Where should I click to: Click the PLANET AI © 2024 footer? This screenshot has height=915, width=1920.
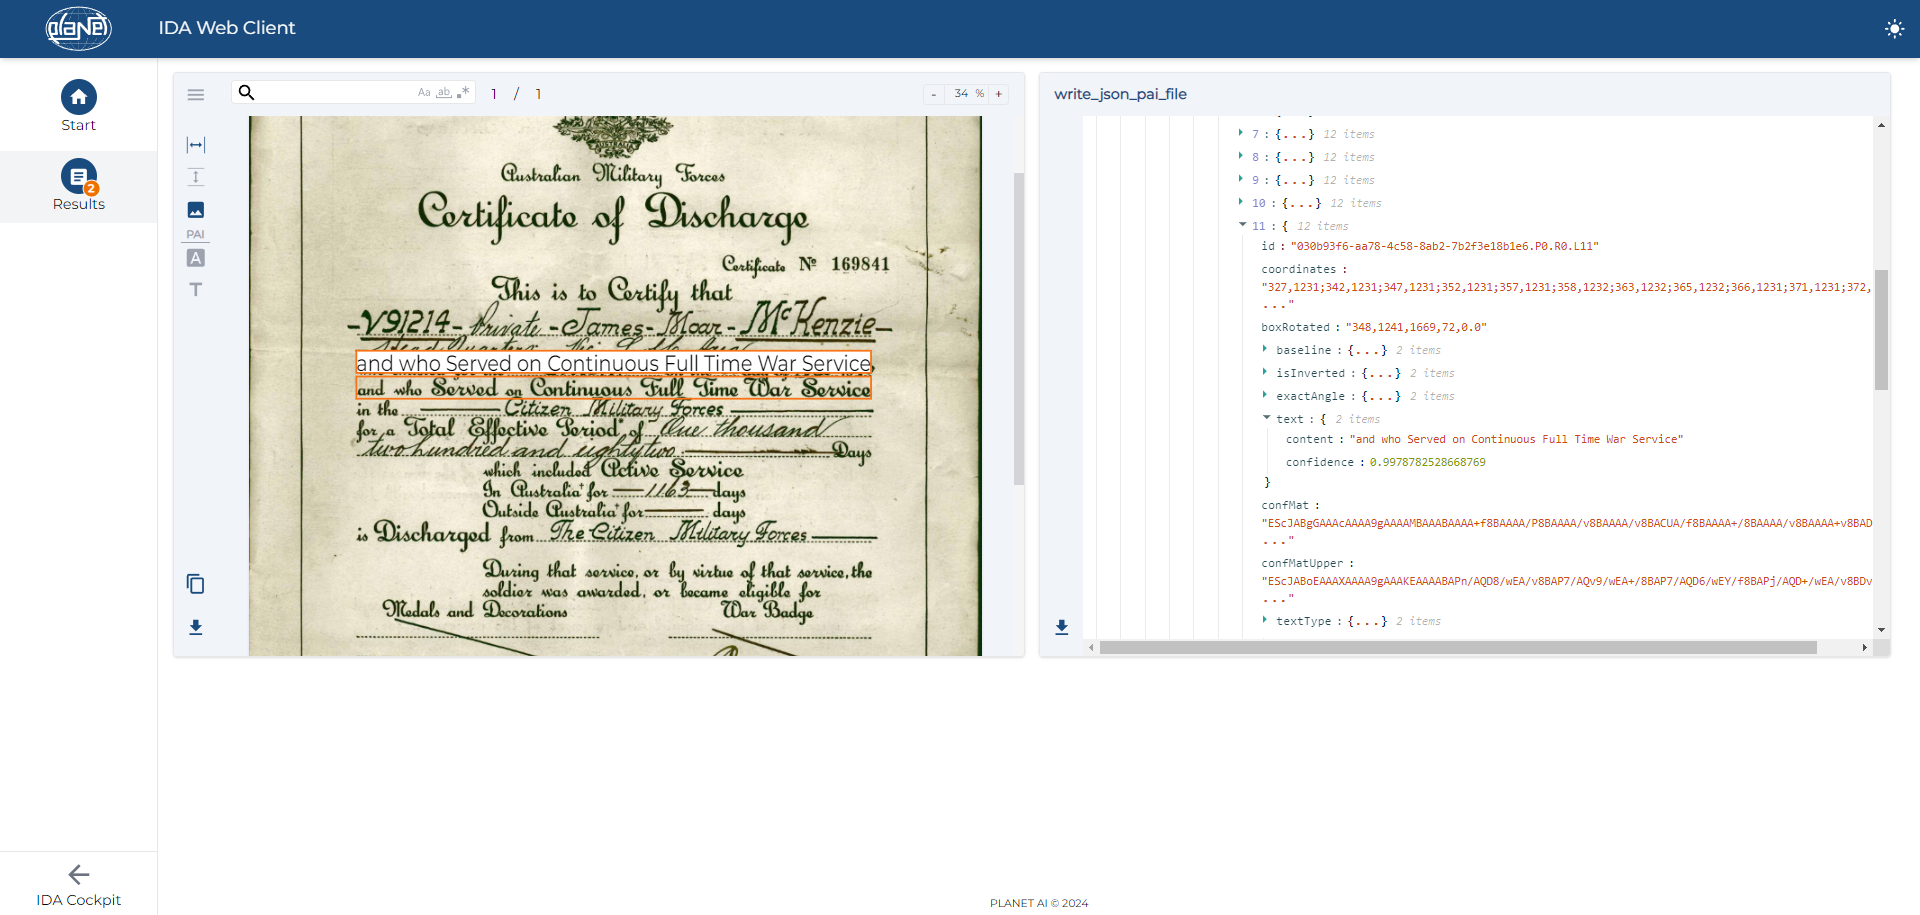1039,903
